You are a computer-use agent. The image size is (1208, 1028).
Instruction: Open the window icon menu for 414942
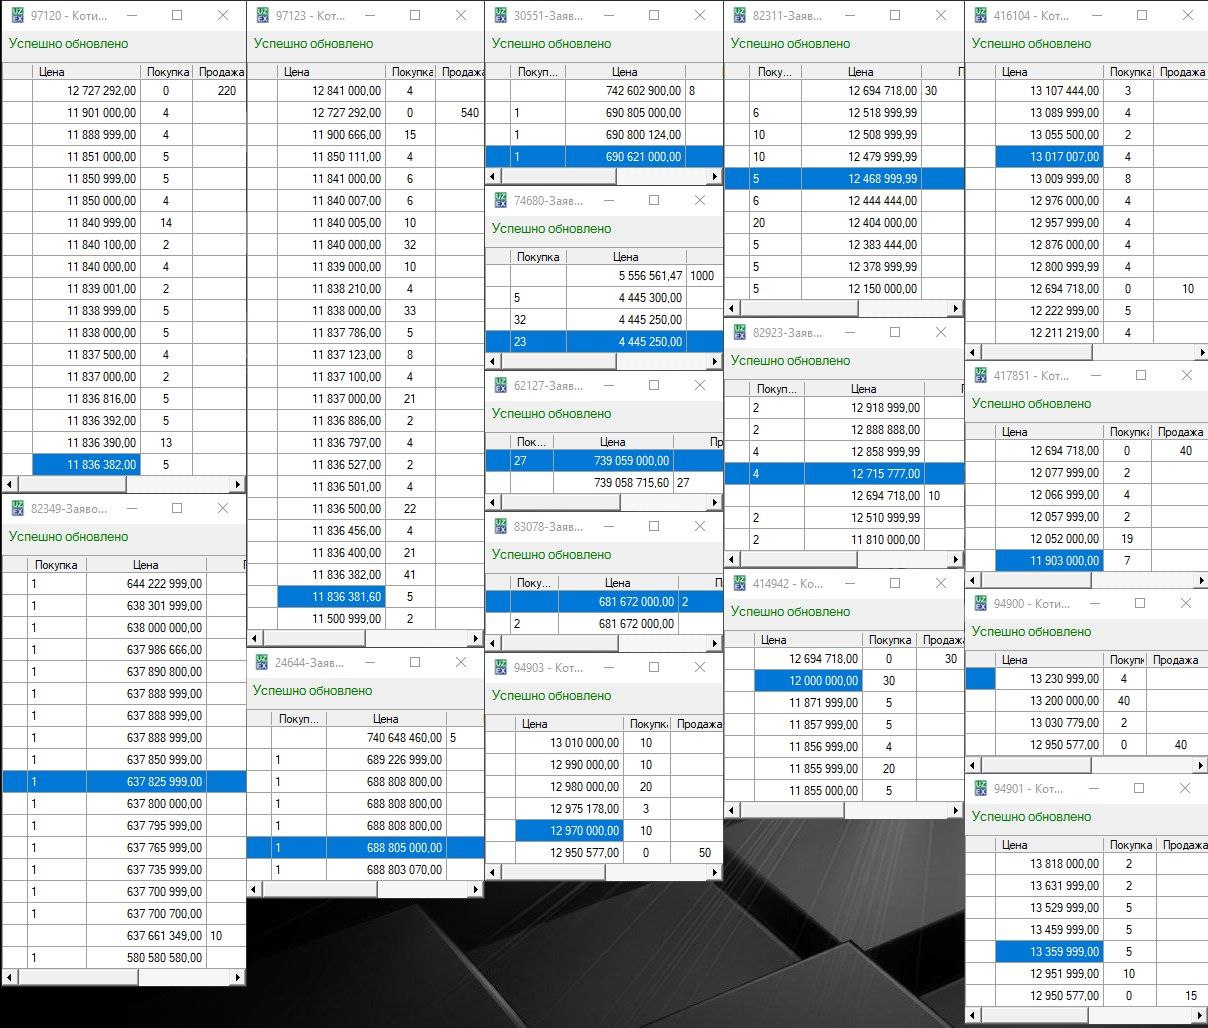(739, 583)
